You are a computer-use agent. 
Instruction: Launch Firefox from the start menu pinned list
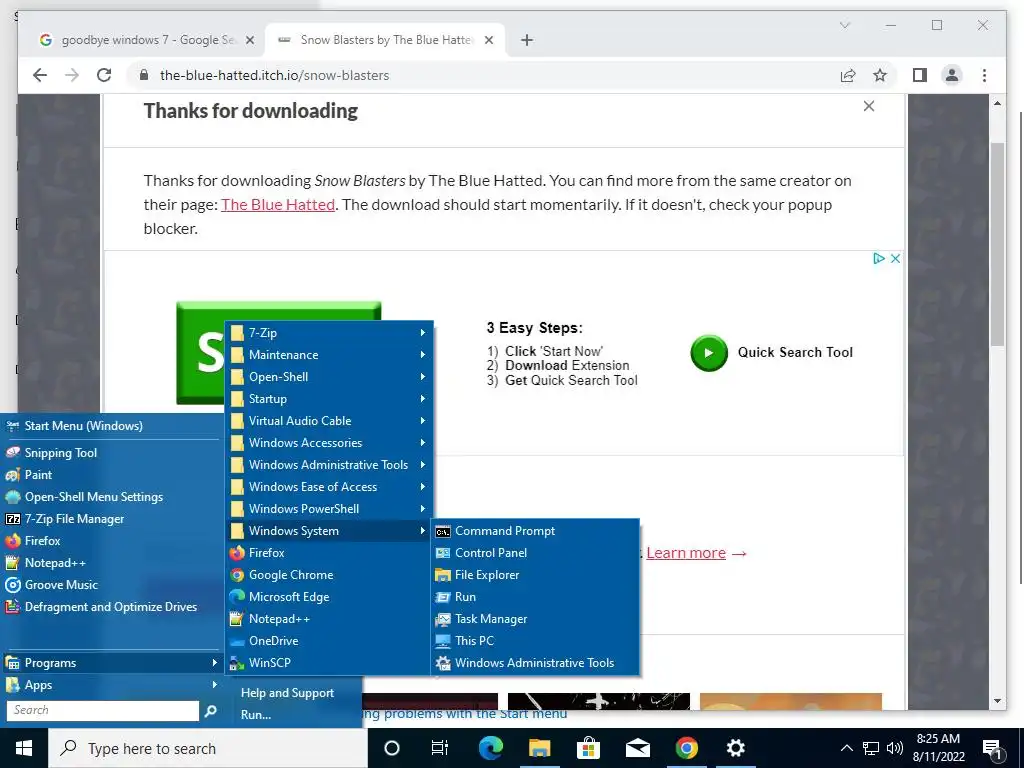point(111,541)
